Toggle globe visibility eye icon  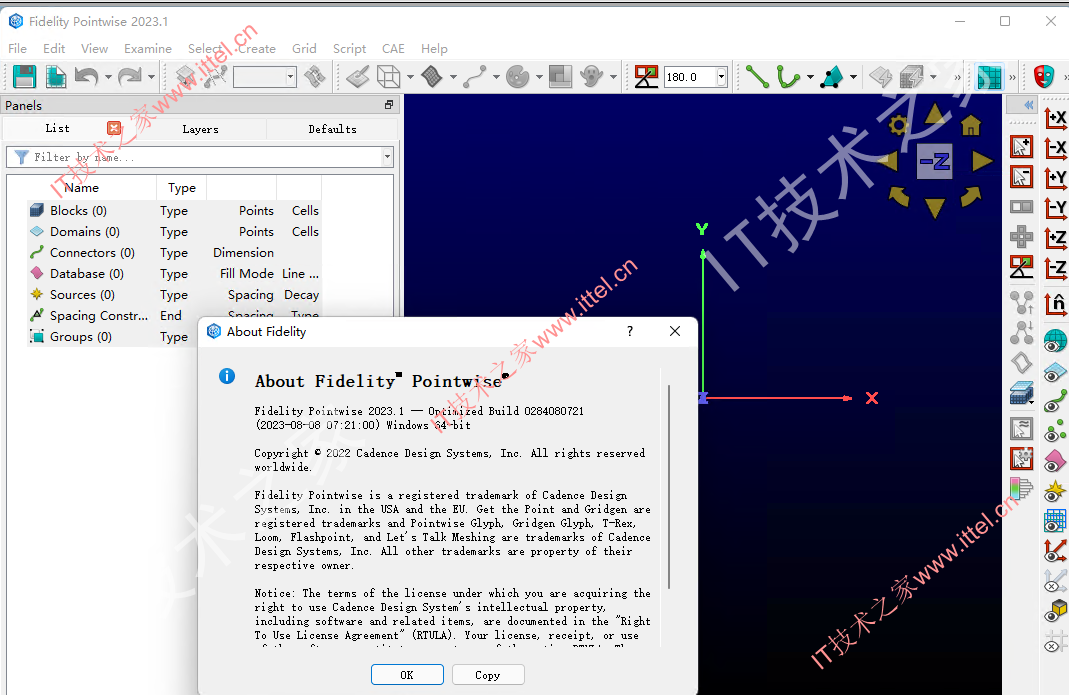[x=1055, y=340]
